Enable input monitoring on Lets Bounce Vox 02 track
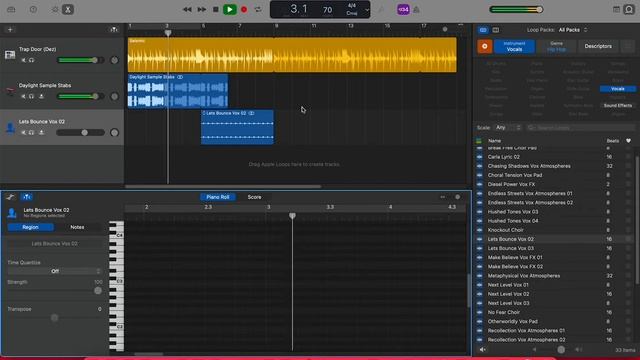This screenshot has width=640, height=360. (41, 133)
